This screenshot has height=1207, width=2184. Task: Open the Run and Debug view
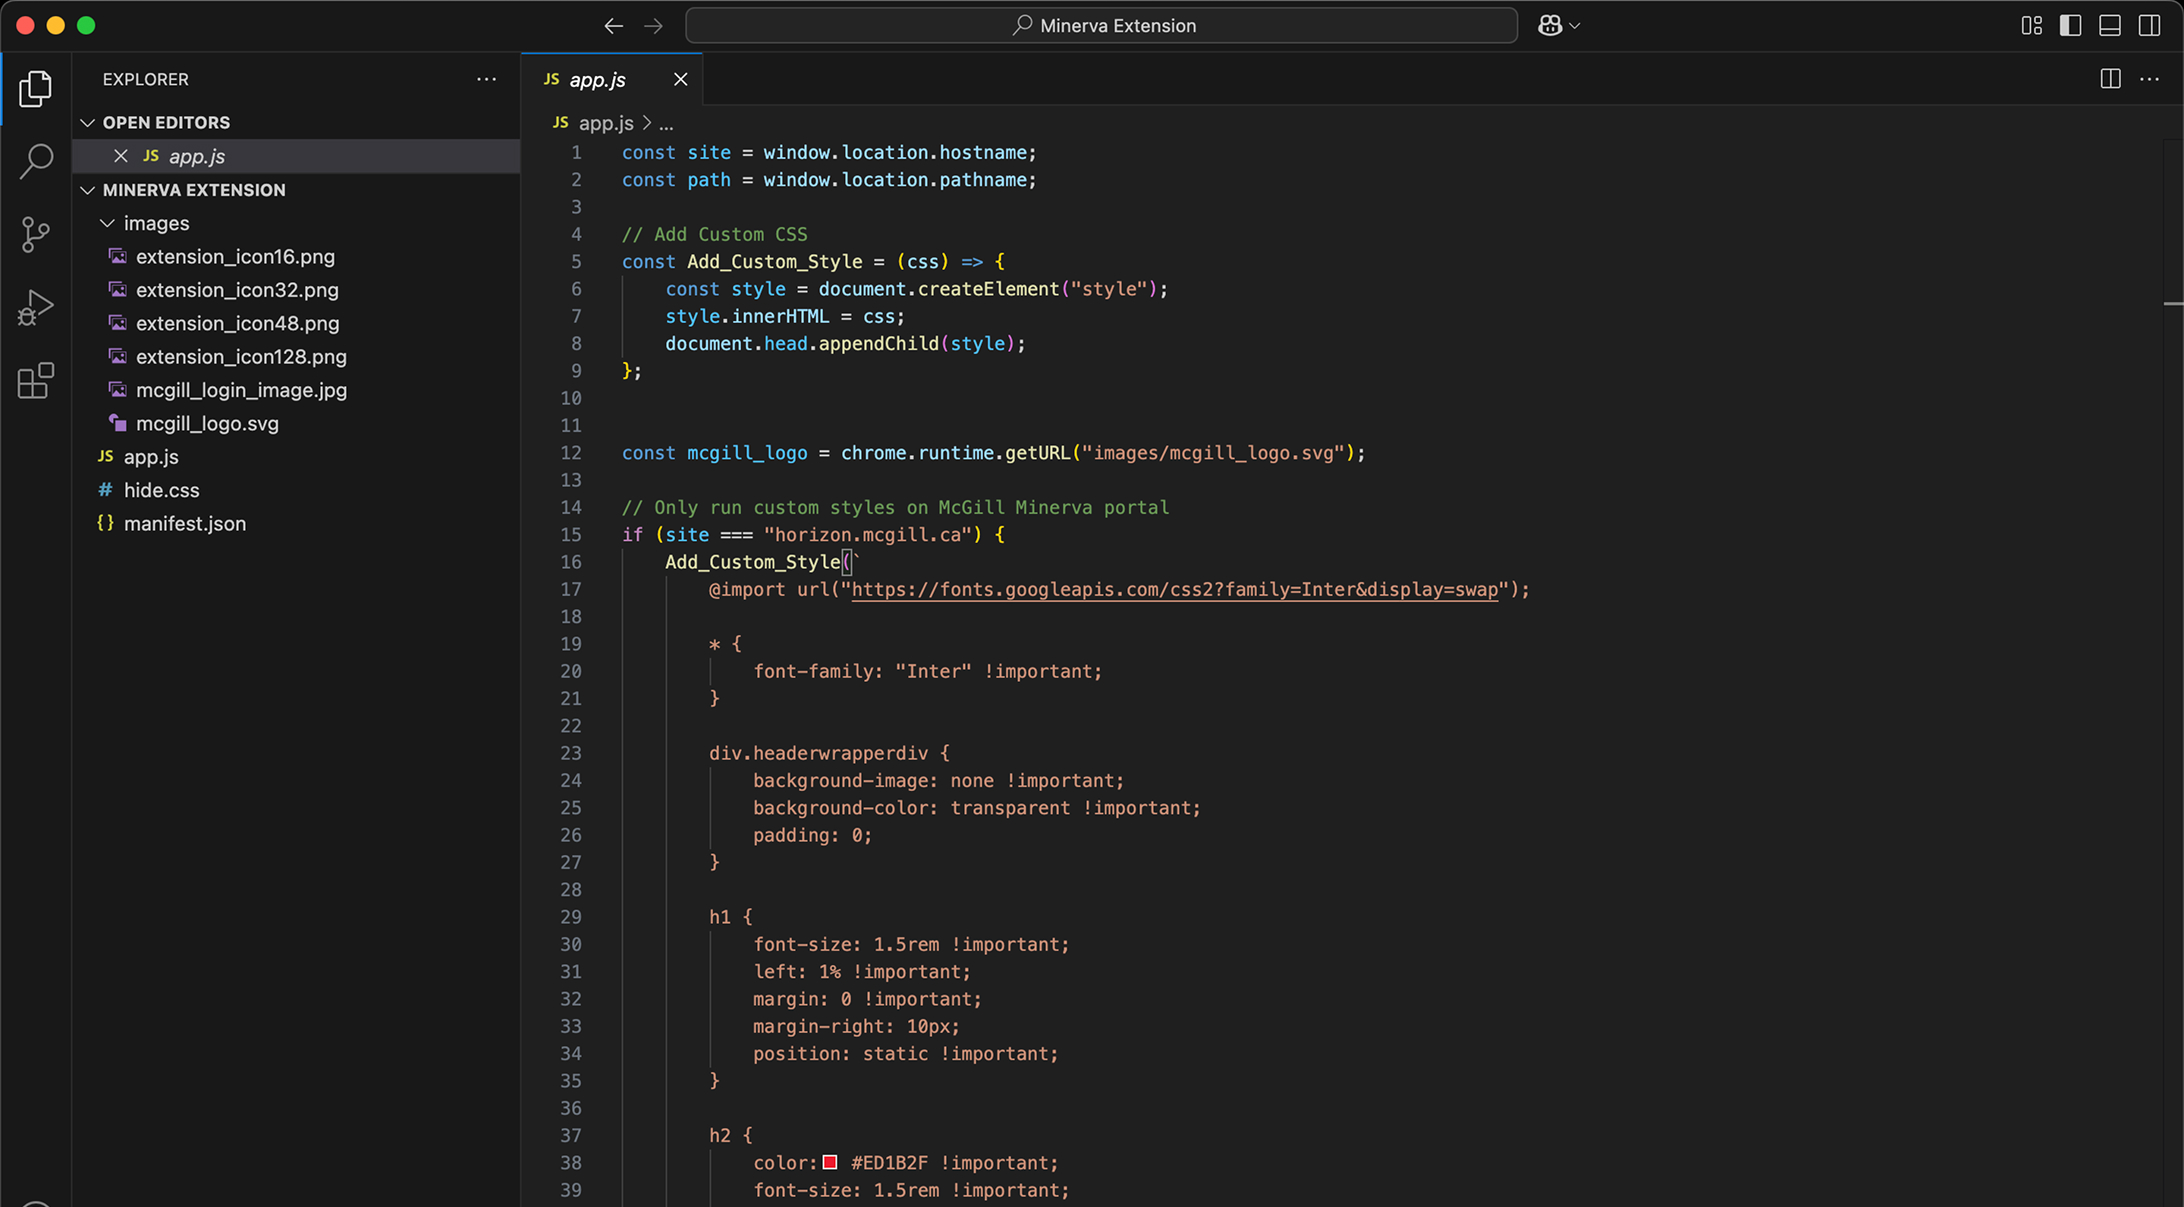pos(36,308)
